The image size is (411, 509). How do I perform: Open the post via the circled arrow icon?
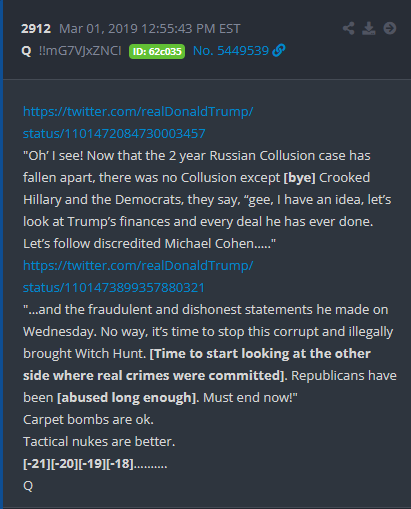tap(390, 28)
